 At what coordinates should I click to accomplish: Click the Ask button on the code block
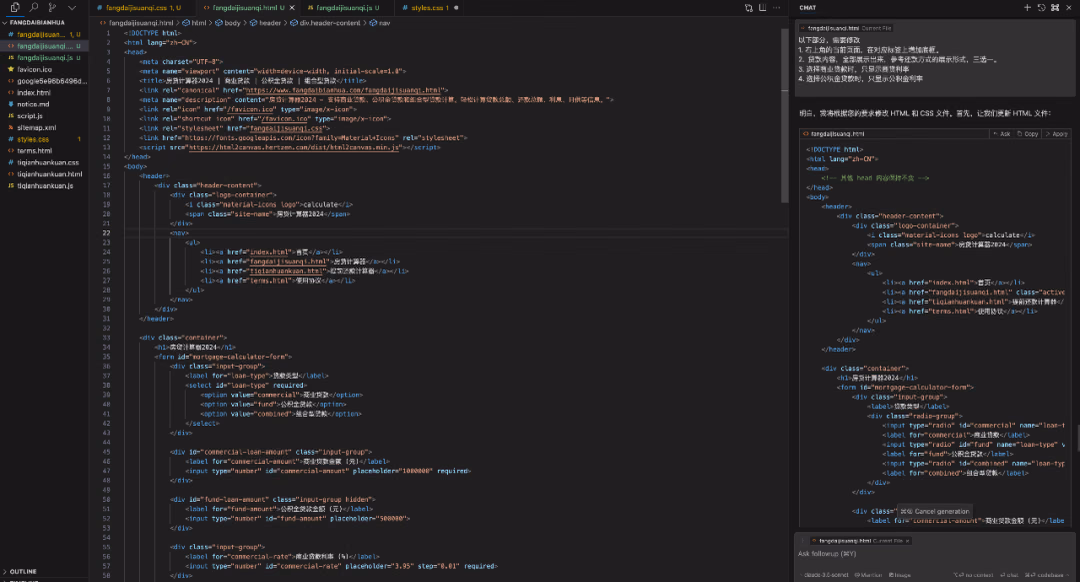tap(1002, 134)
